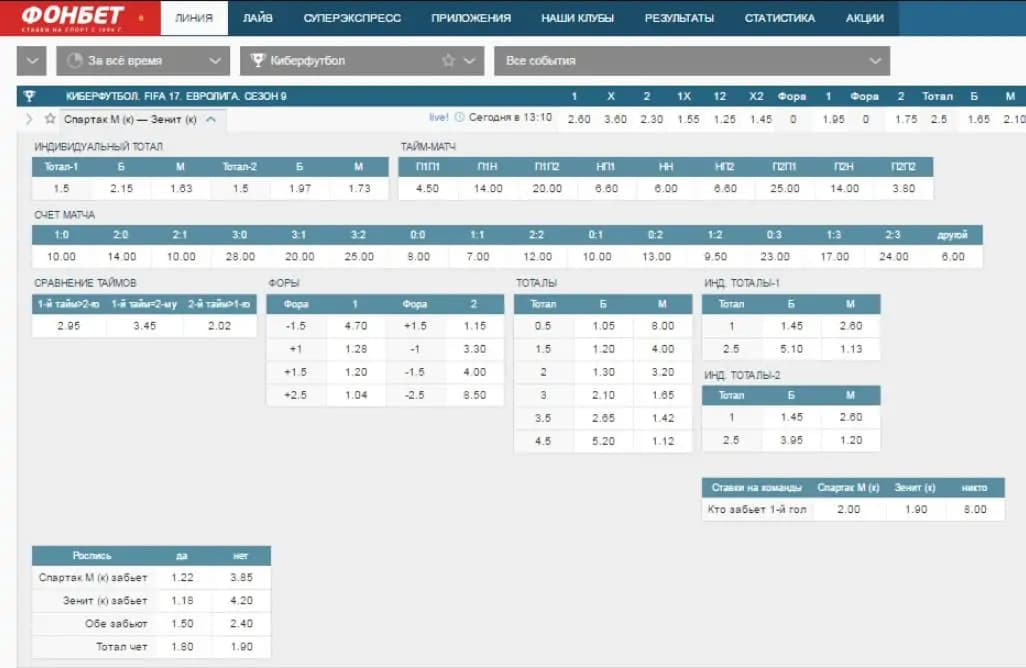Select 'другой' score odds 6.00

pos(953,256)
